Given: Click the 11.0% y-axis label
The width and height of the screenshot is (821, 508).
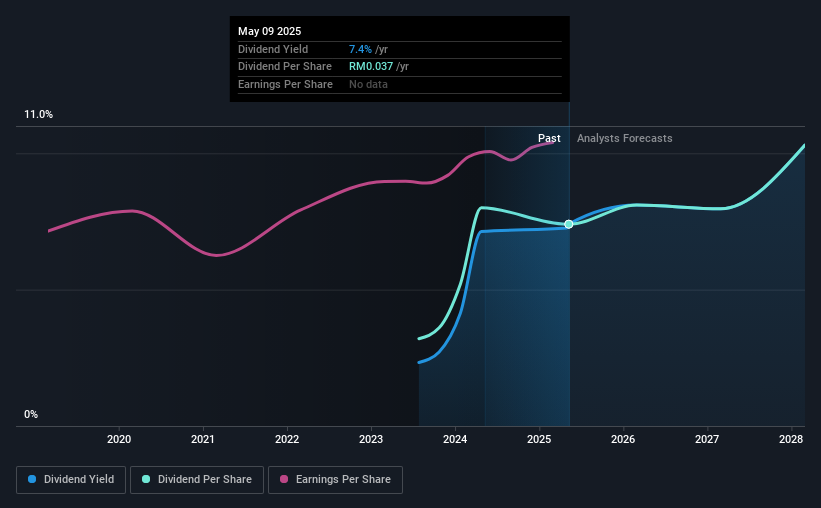Looking at the screenshot, I should point(38,115).
